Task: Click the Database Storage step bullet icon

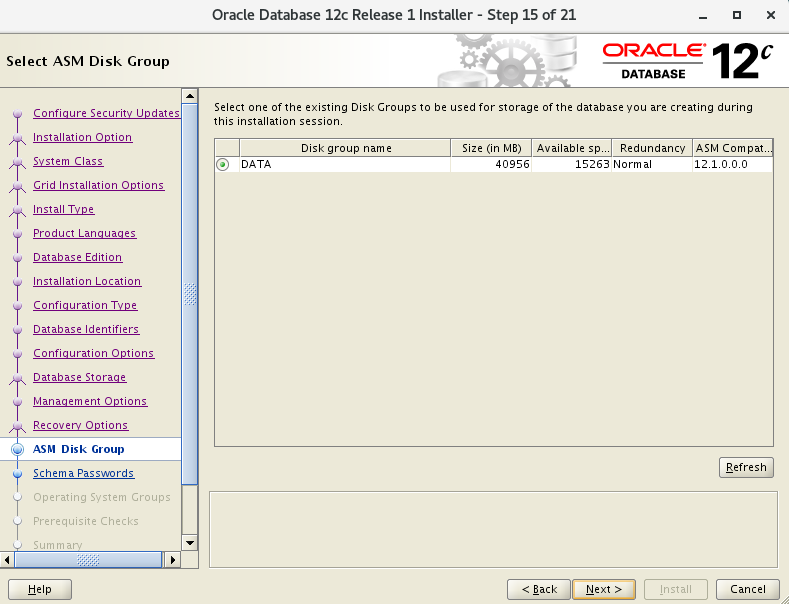Action: click(17, 378)
